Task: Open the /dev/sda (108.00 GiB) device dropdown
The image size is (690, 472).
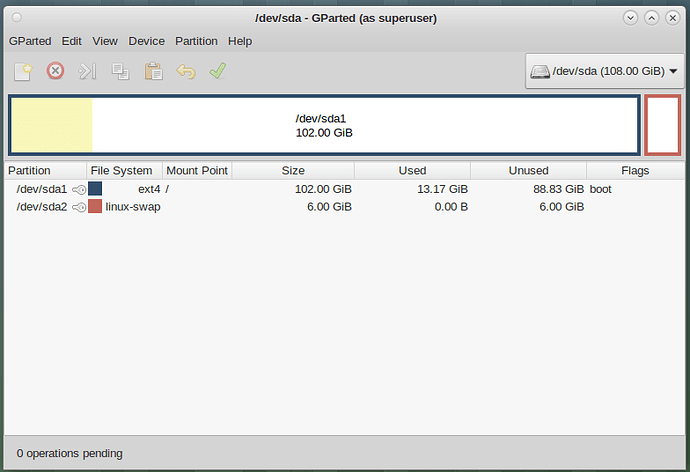Action: coord(605,71)
